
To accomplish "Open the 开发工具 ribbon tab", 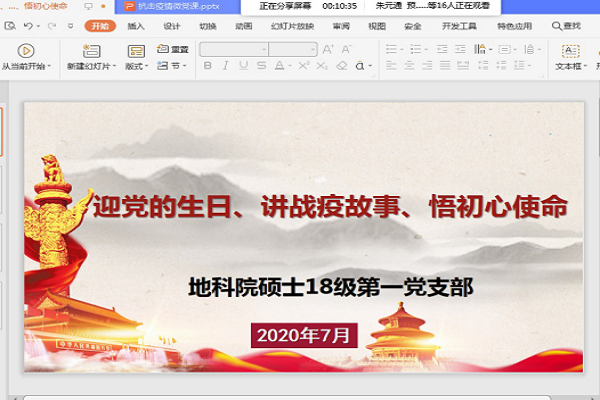I will (459, 26).
